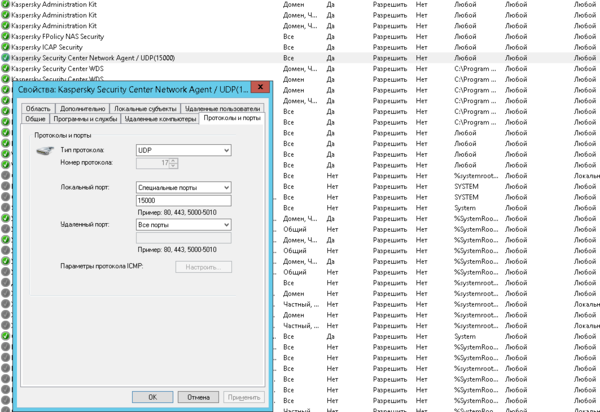Open the Удаленные компьютеры tab
The width and height of the screenshot is (600, 412).
tap(160, 119)
